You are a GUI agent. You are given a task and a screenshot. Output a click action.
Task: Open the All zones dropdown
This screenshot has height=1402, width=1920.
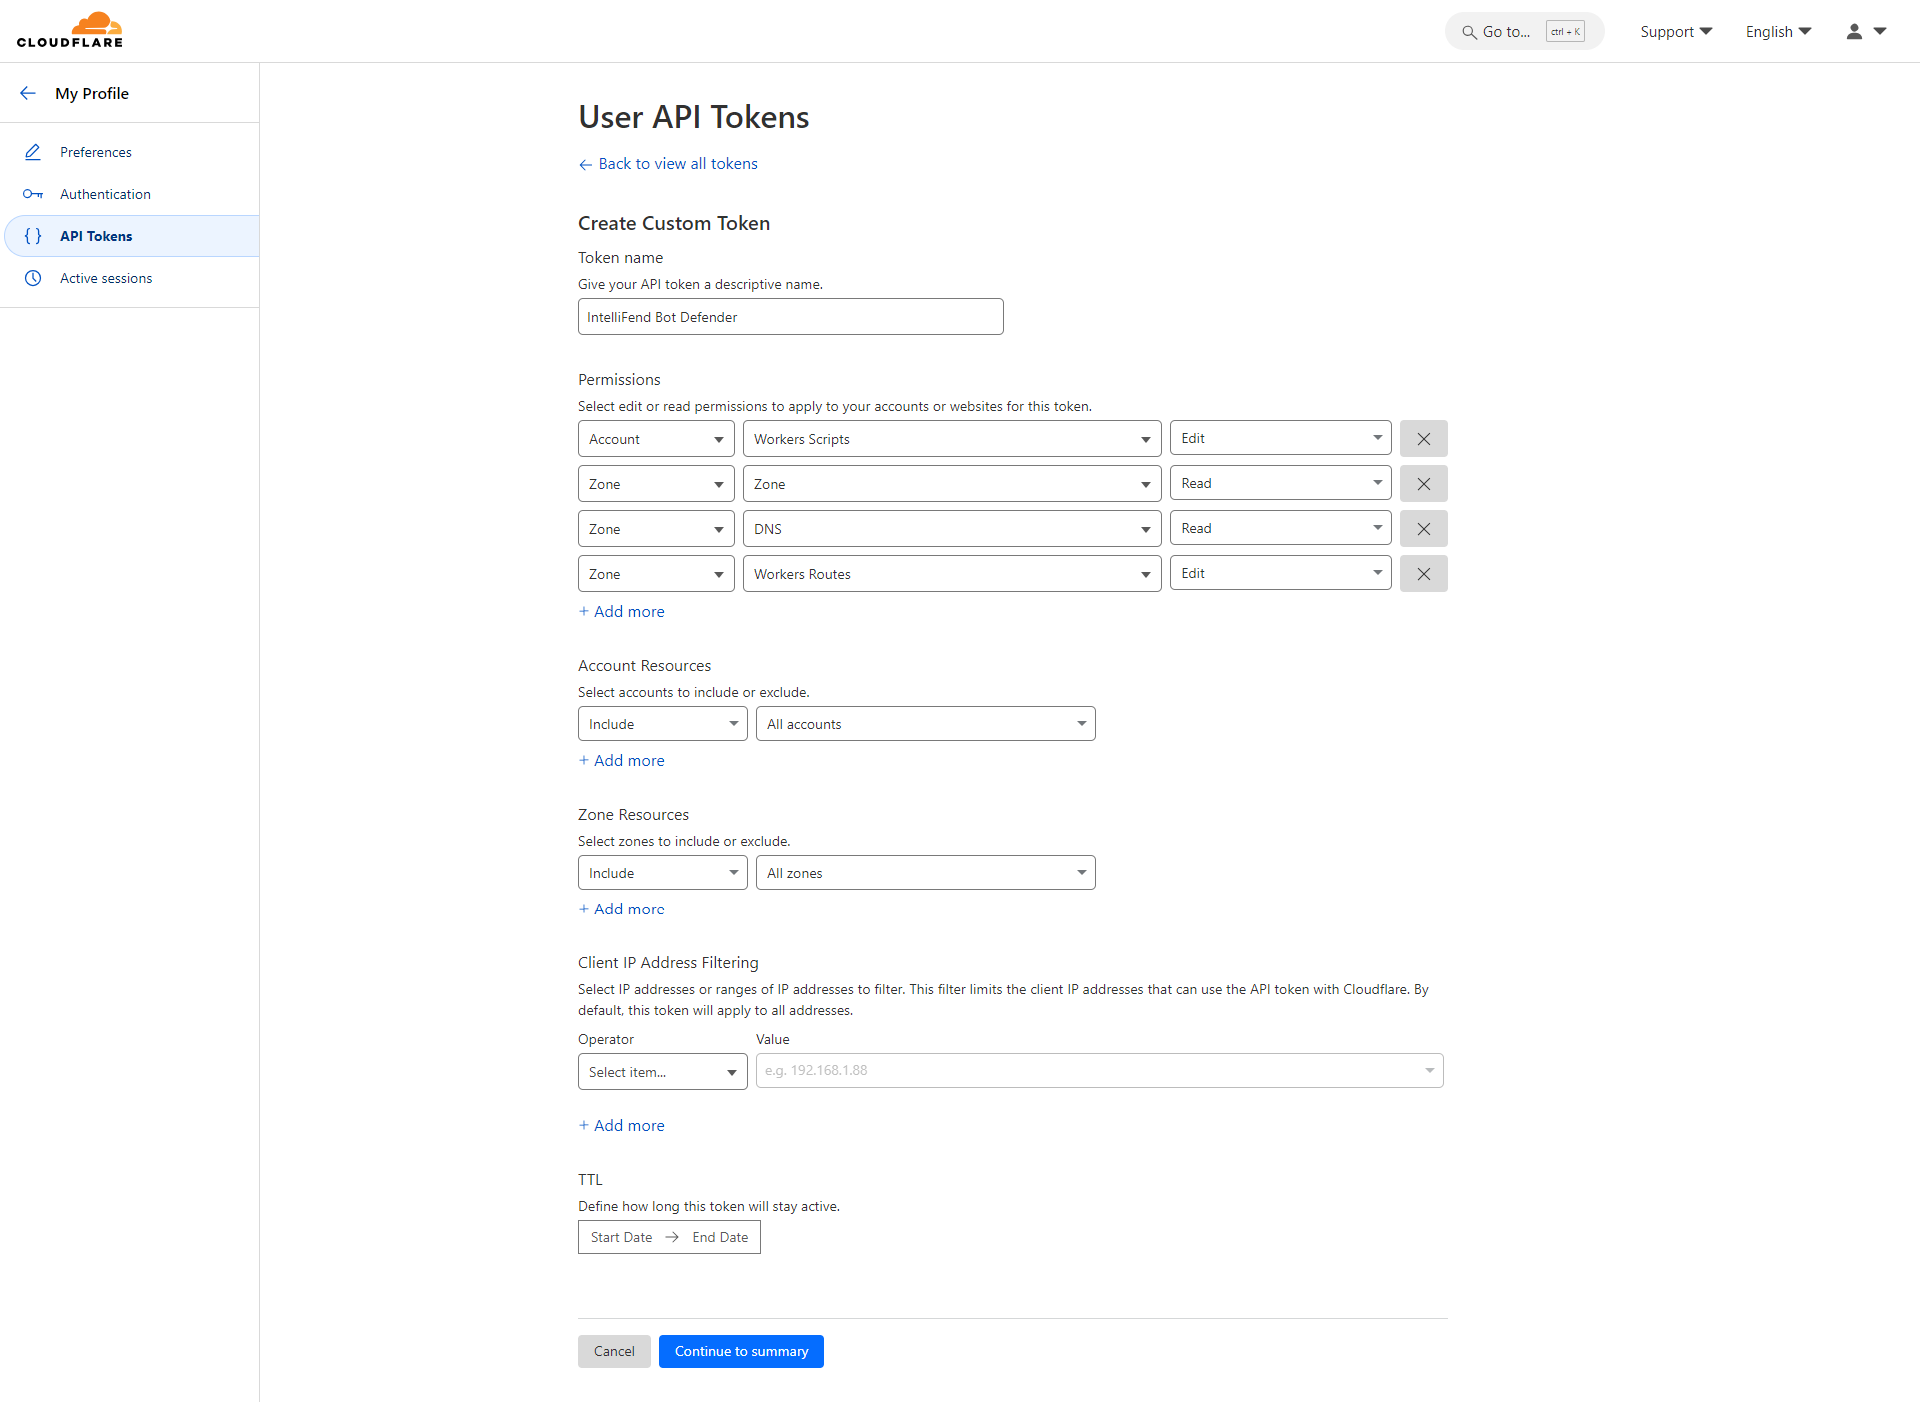click(926, 873)
